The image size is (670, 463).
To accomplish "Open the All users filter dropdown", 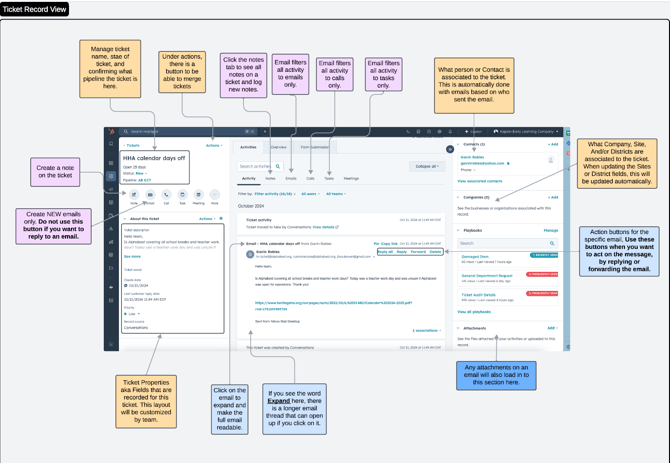I will click(310, 194).
